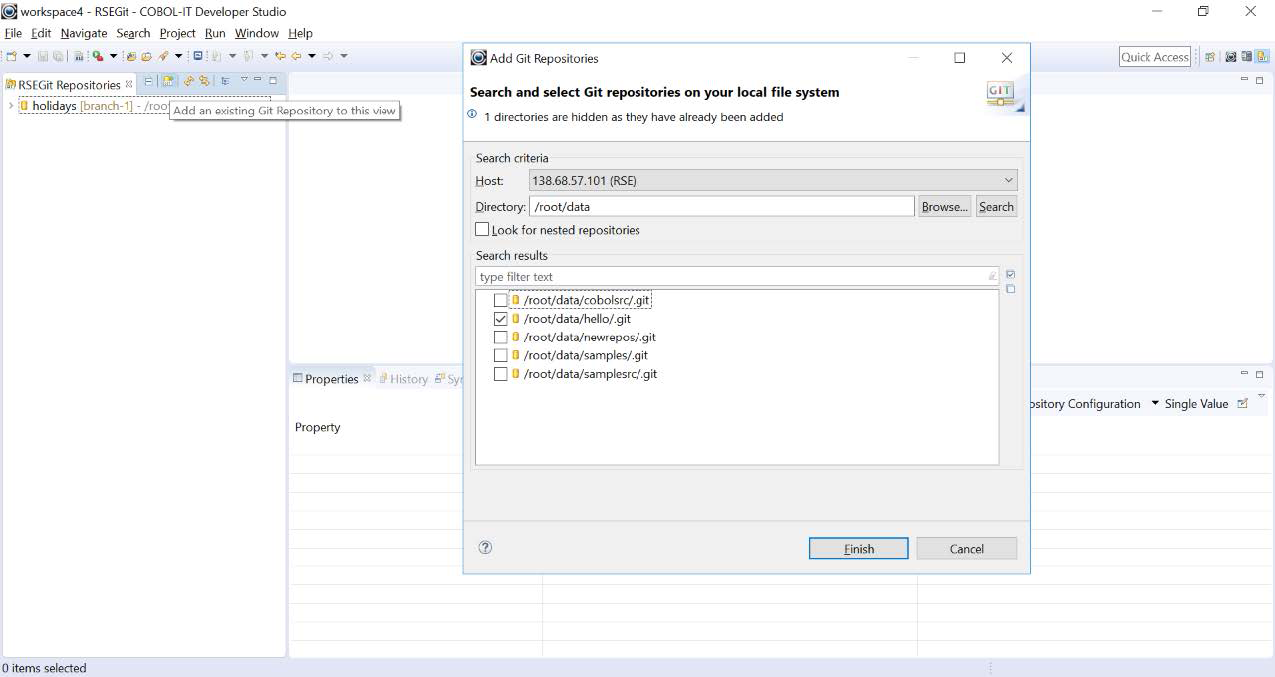Expand the holidays repository node
This screenshot has height=677, width=1275.
click(x=10, y=106)
